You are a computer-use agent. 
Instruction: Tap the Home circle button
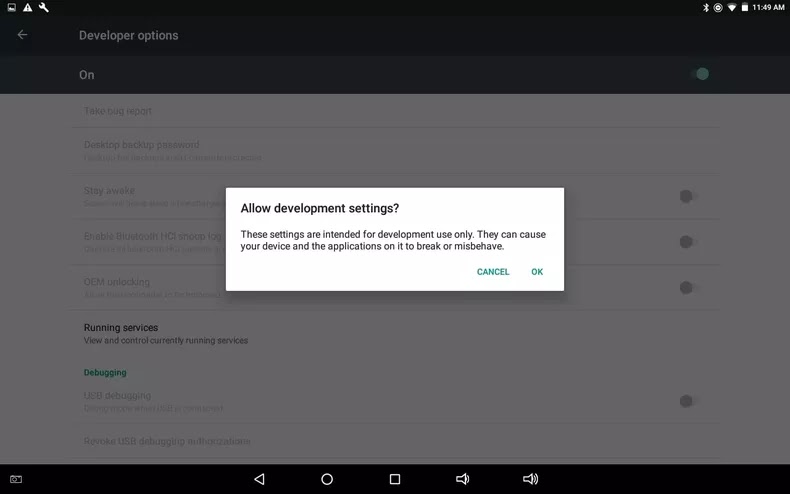[327, 479]
